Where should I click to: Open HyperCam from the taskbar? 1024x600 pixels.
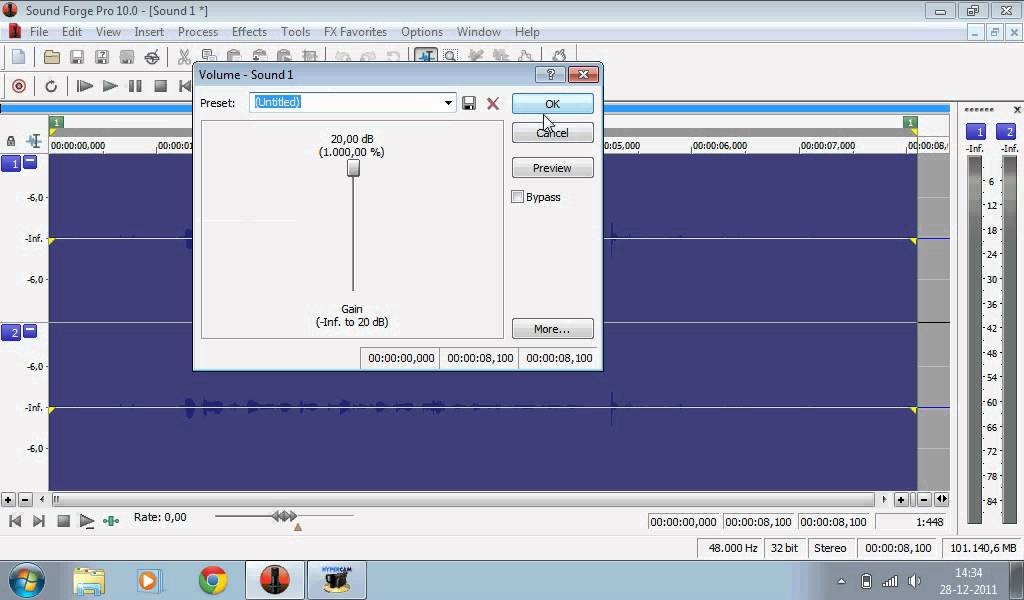337,580
